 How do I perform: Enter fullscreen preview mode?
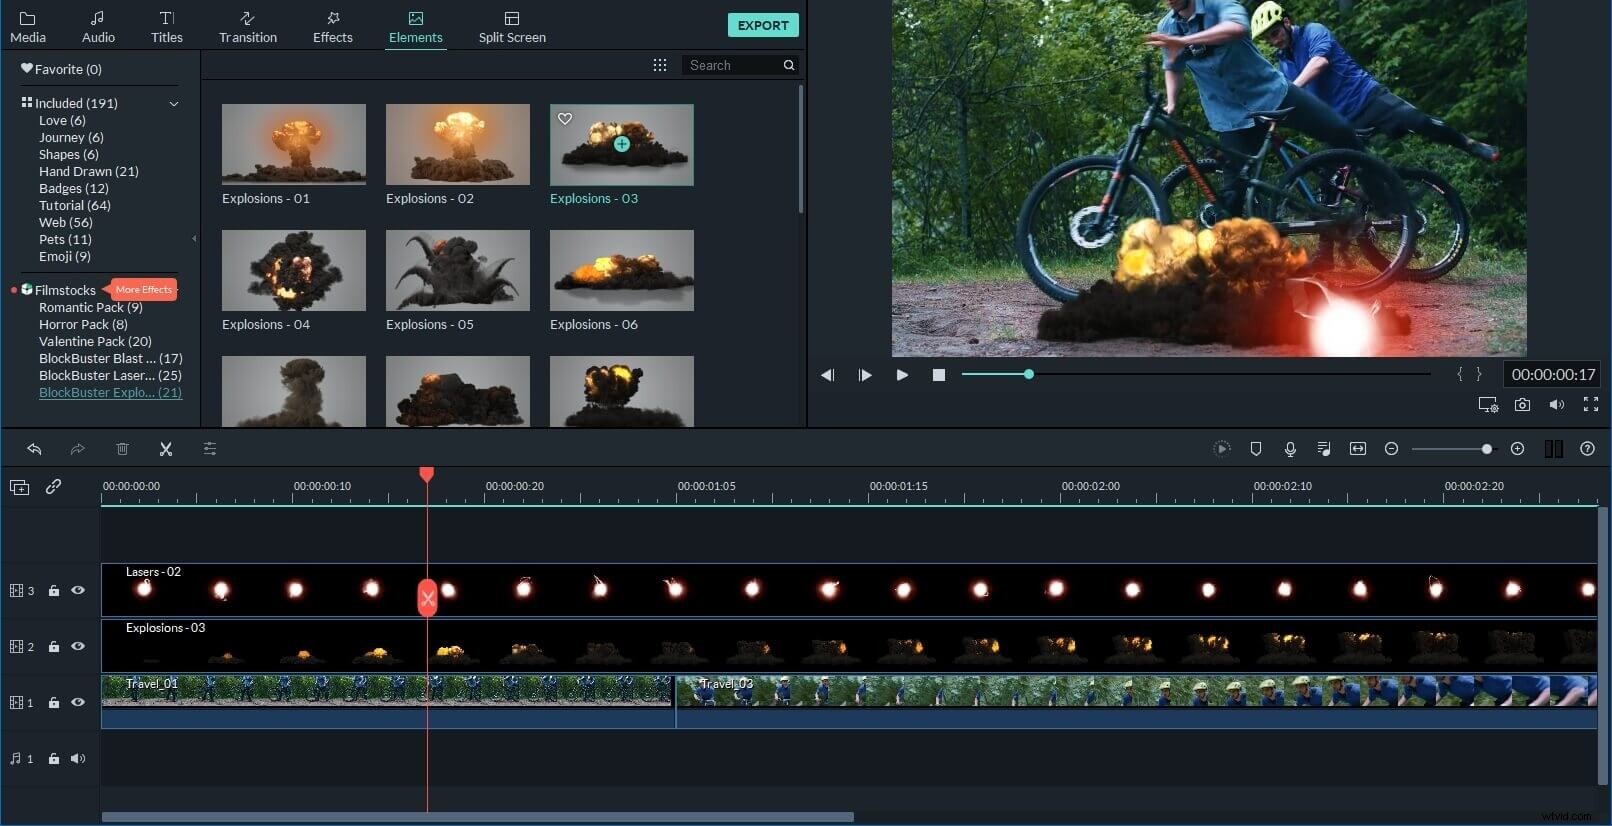pos(1591,404)
